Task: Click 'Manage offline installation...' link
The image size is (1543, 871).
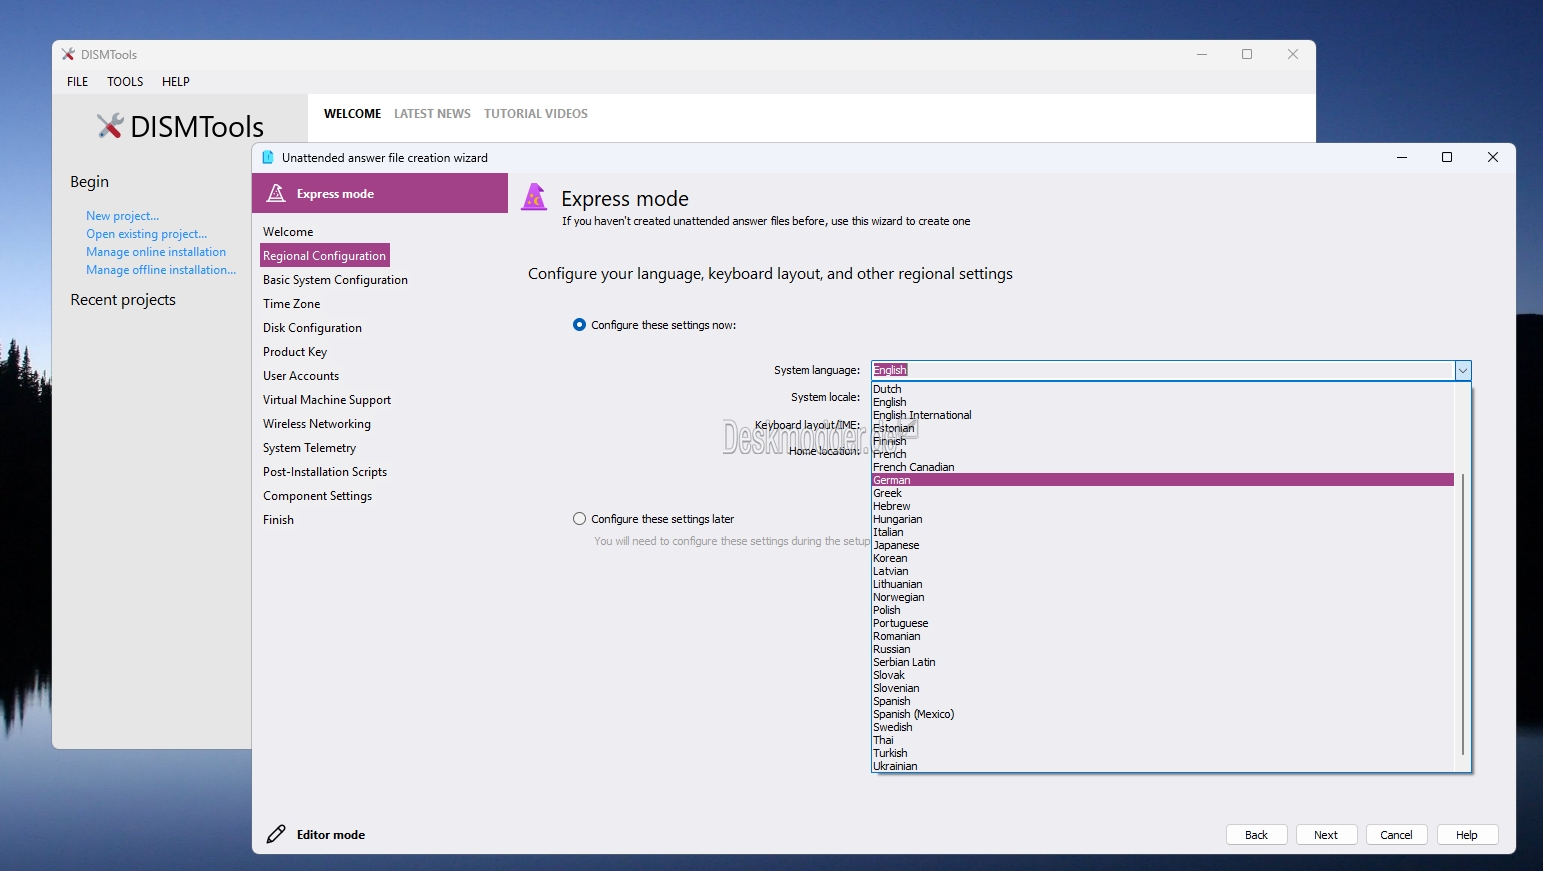Action: 161,270
